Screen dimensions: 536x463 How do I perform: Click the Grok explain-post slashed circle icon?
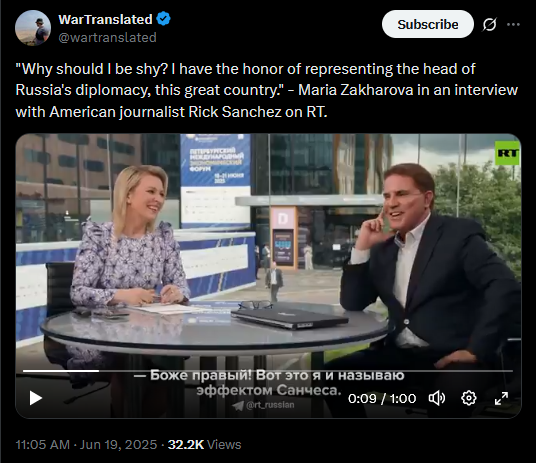[490, 24]
